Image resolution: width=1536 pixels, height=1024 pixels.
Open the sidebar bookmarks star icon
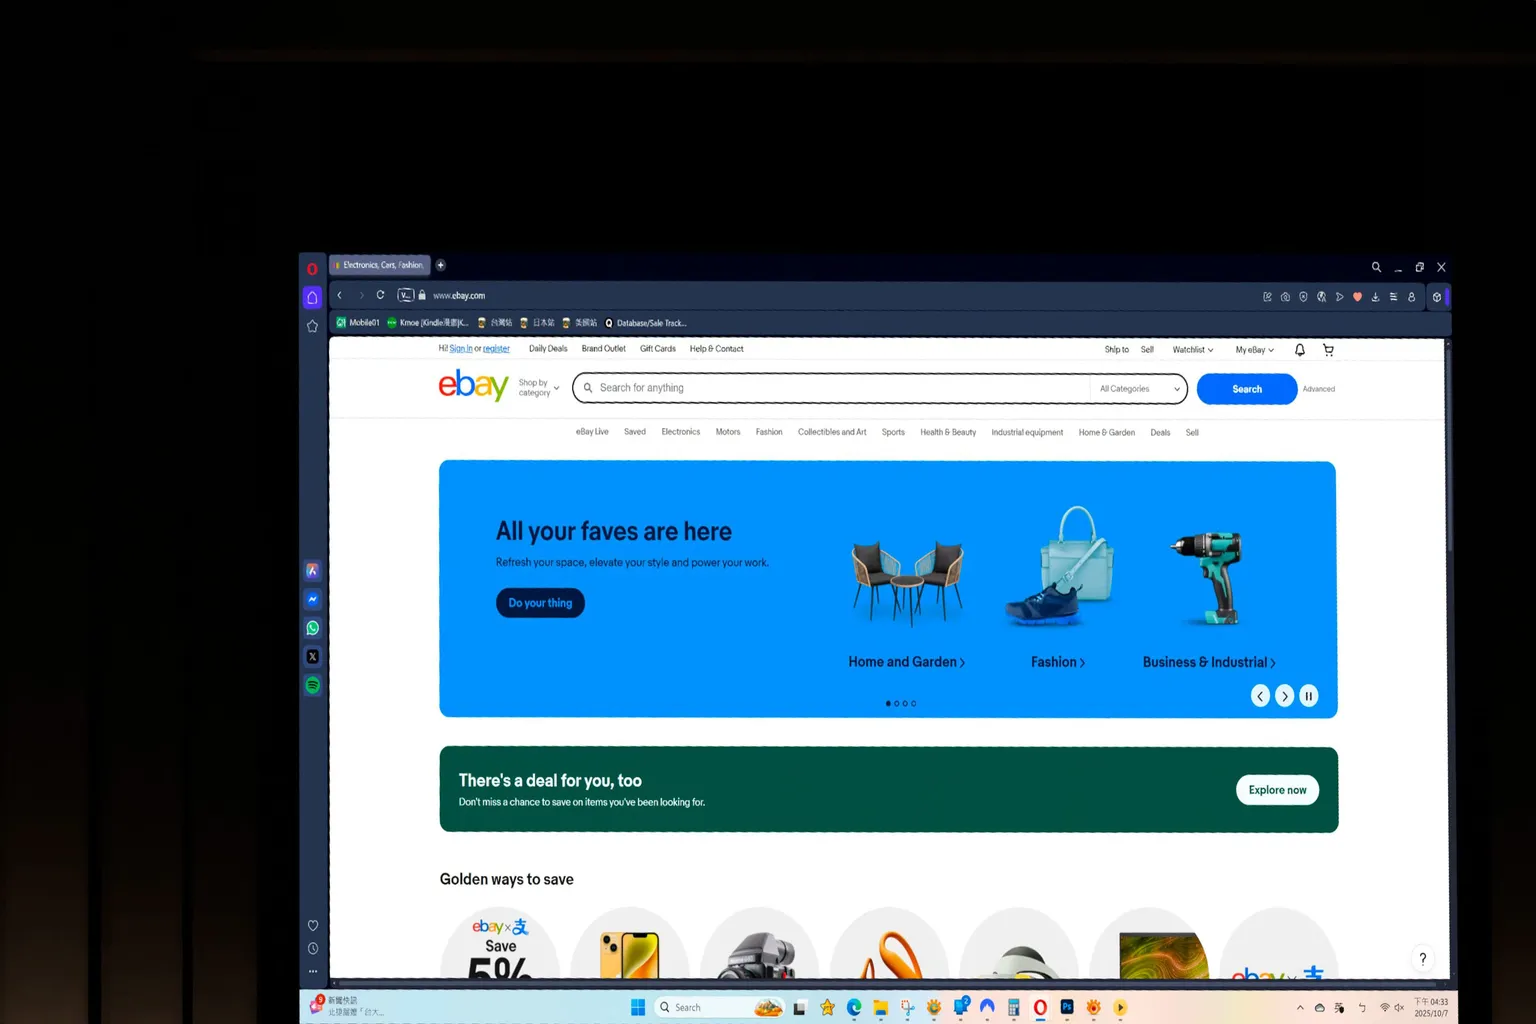312,326
